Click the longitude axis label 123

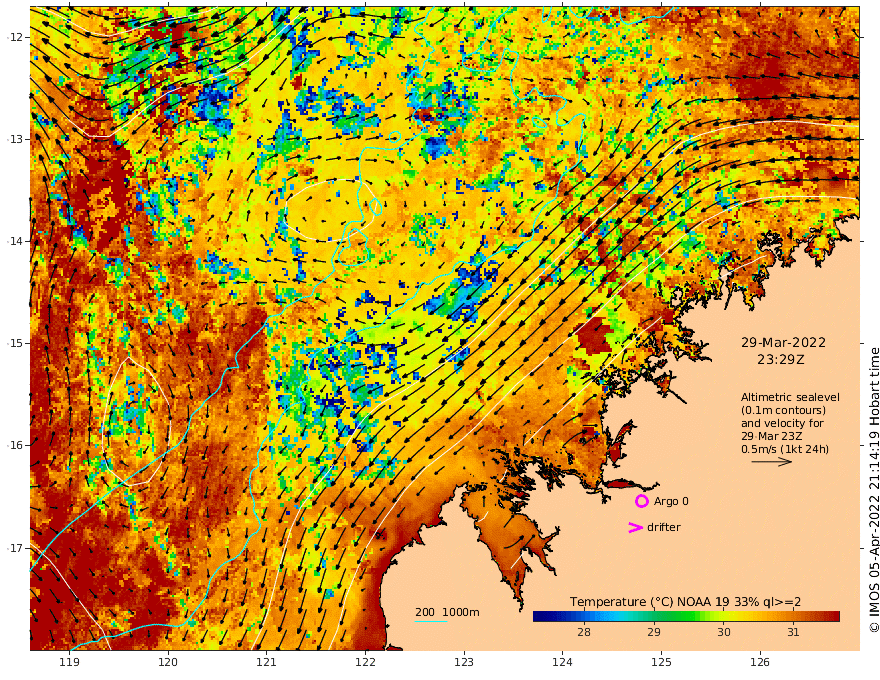coord(464,662)
